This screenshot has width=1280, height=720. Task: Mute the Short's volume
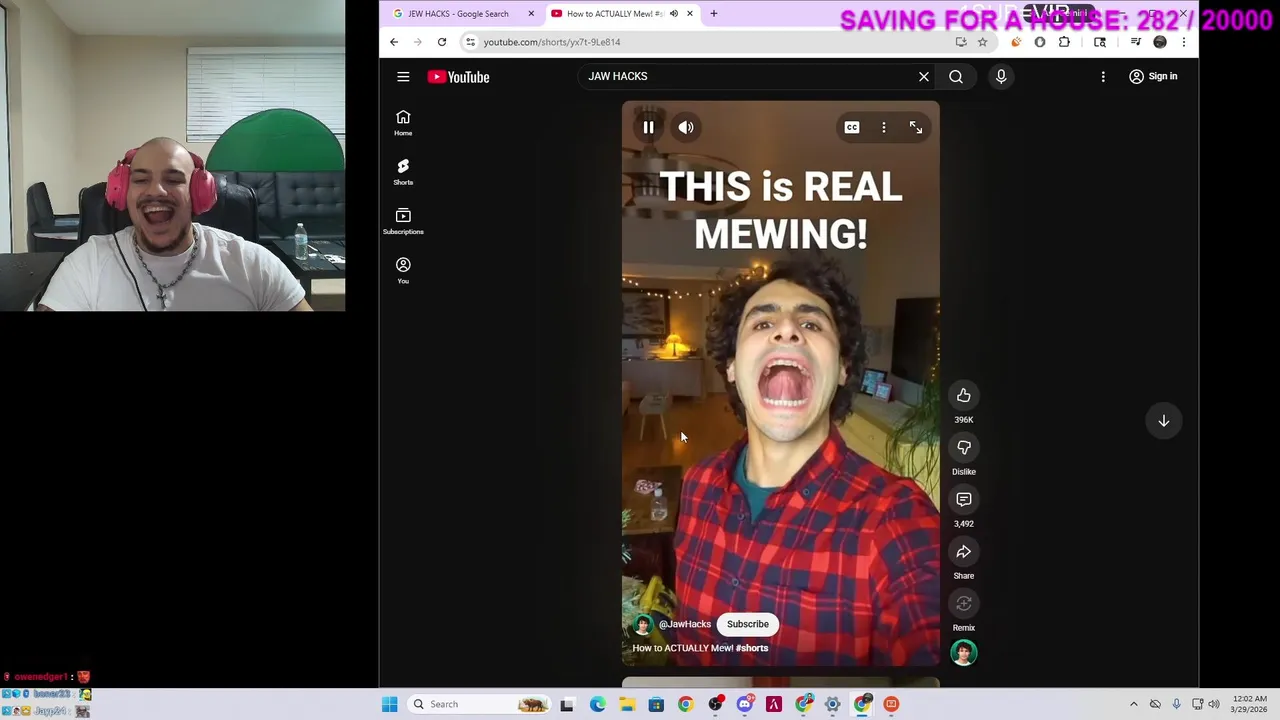click(686, 127)
